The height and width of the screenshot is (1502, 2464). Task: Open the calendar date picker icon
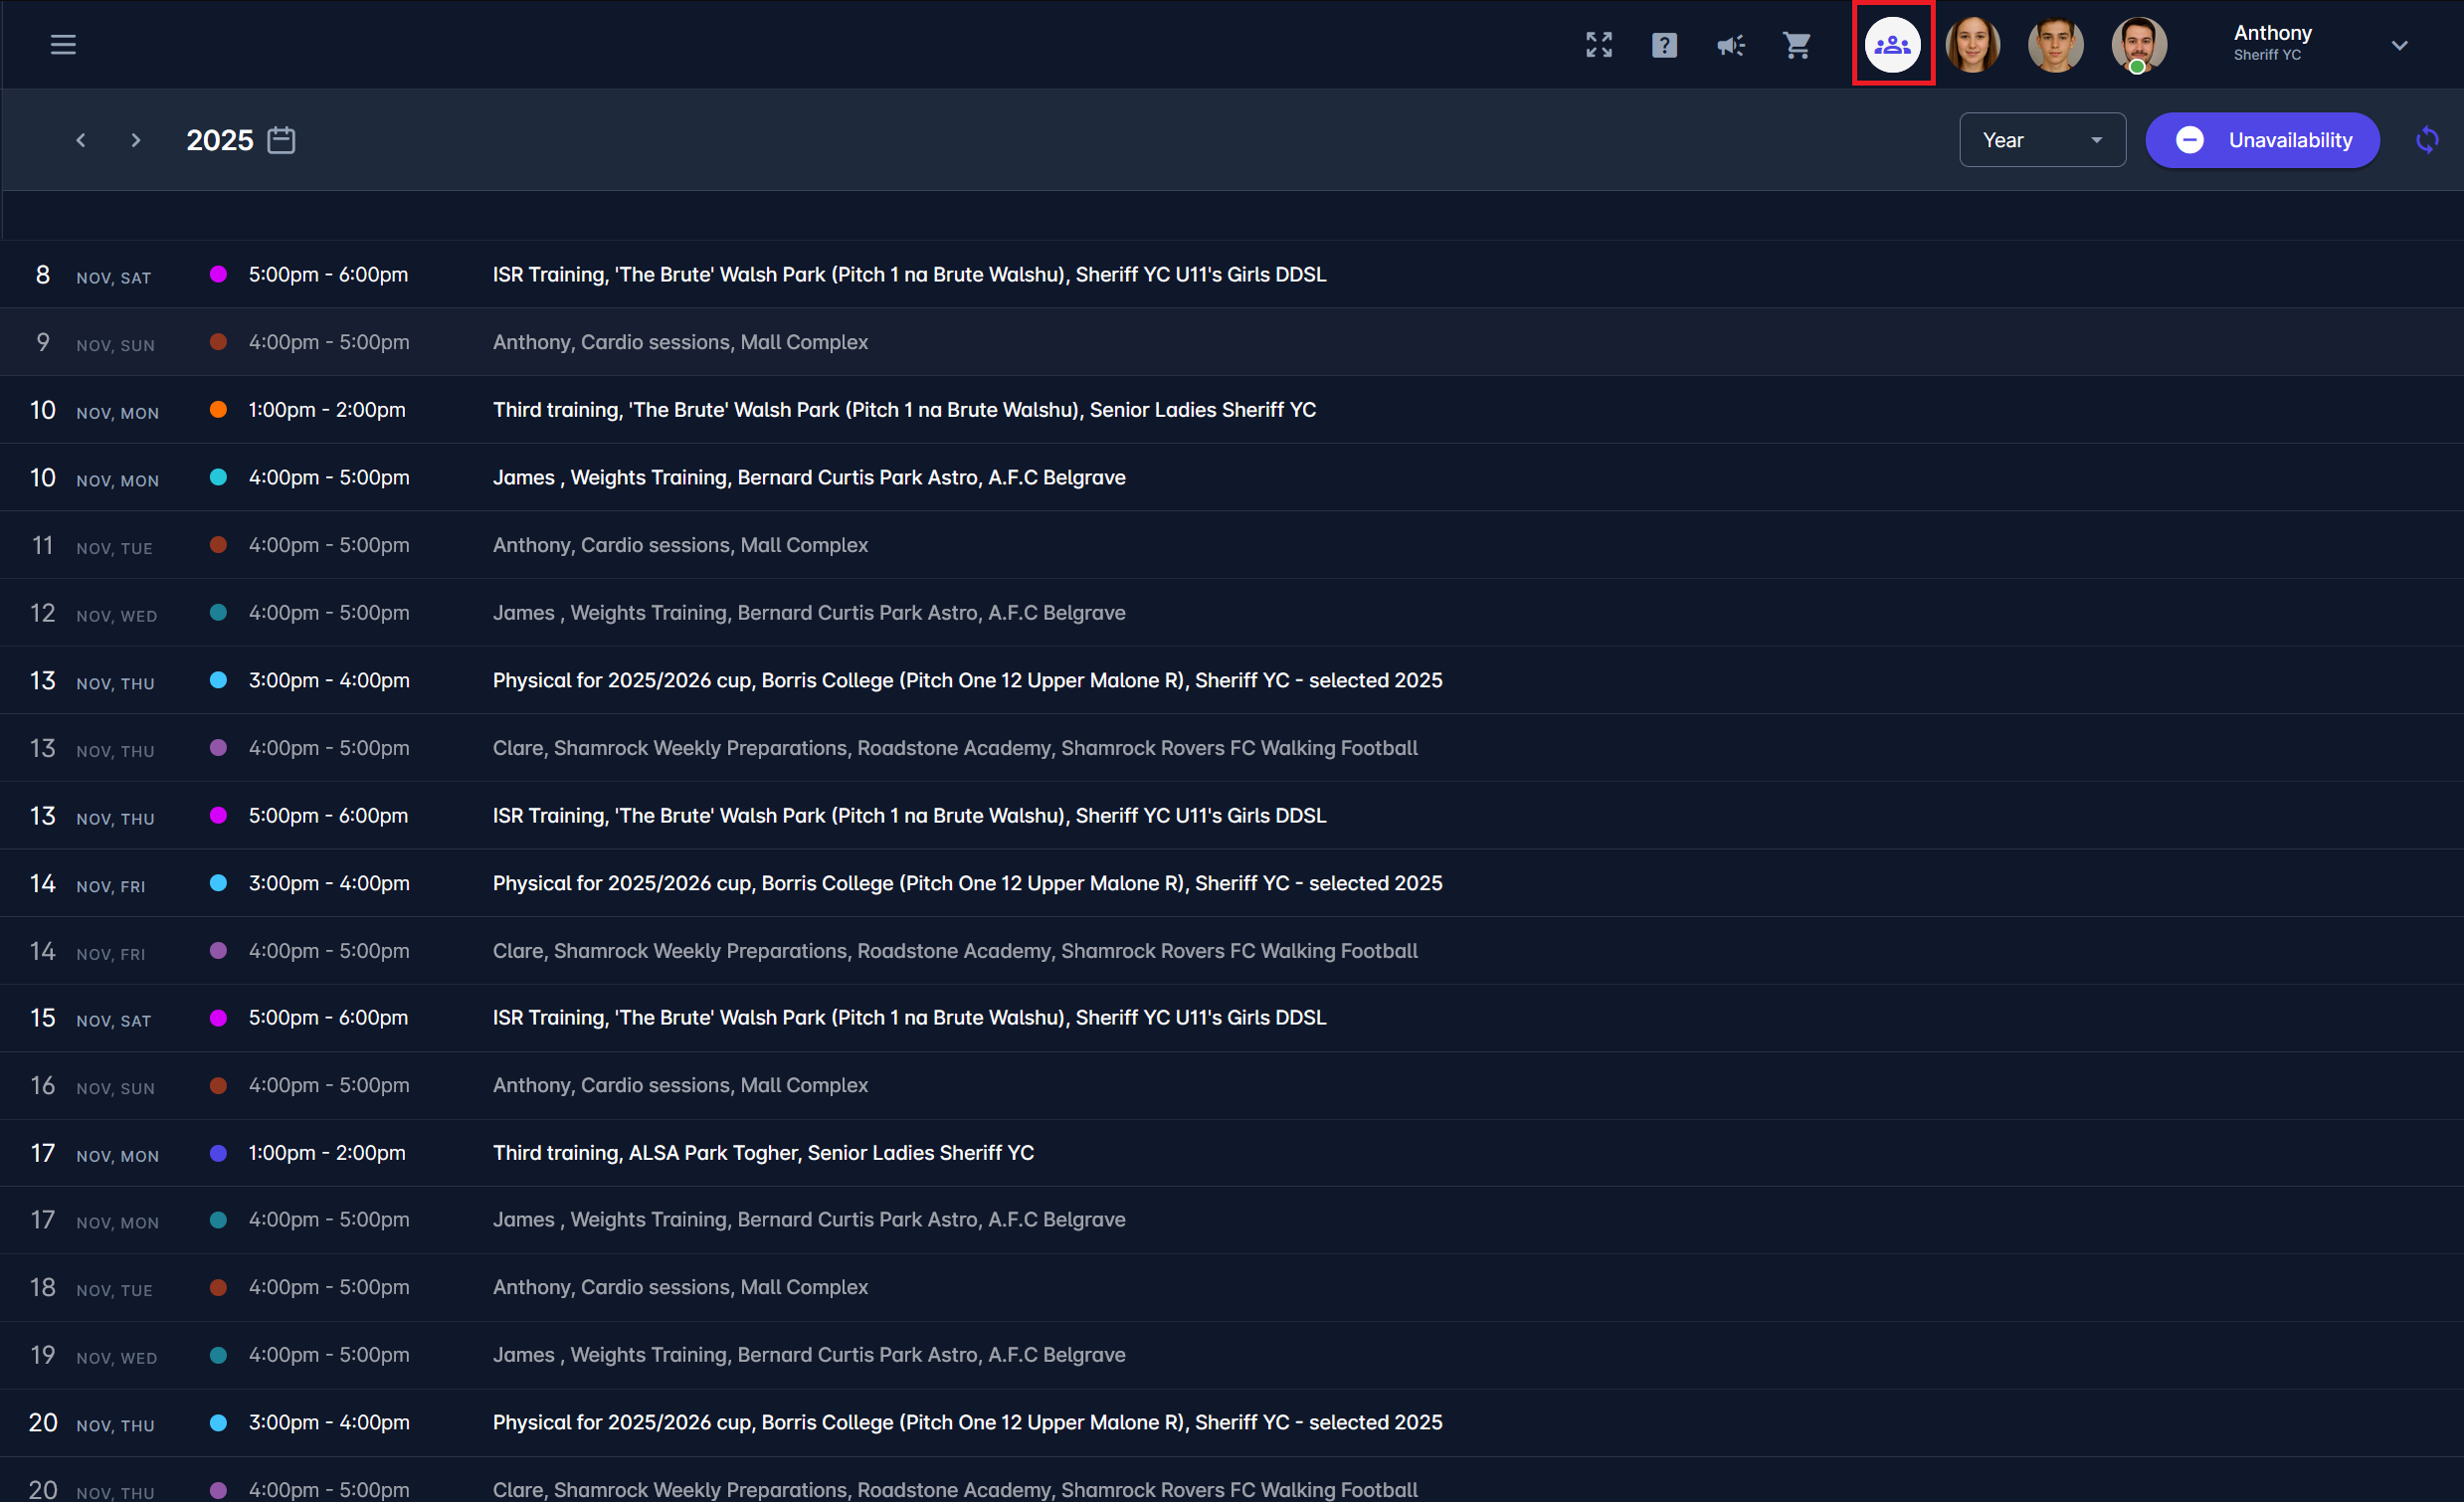click(x=281, y=140)
